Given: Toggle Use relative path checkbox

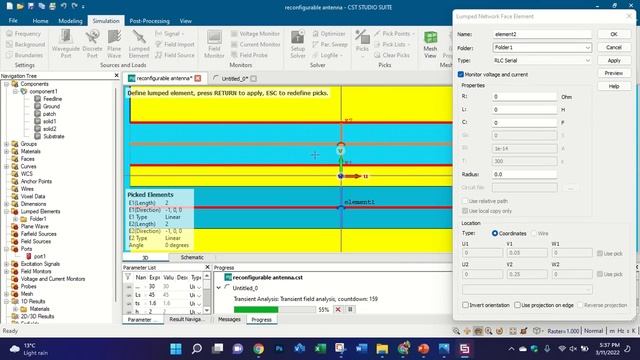Looking at the screenshot, I should pyautogui.click(x=464, y=201).
